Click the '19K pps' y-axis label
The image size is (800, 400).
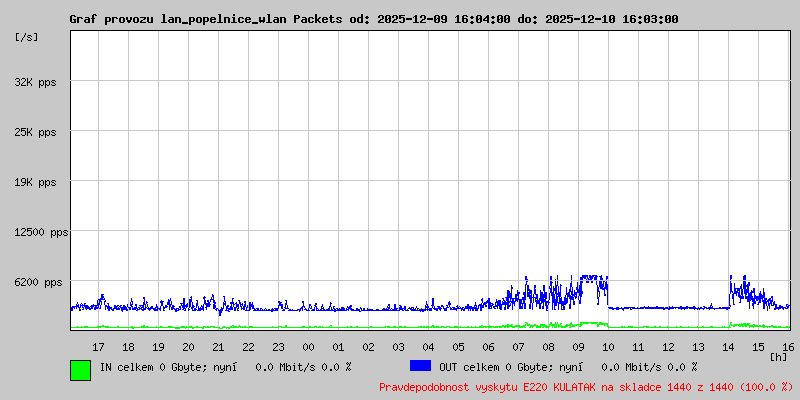(36, 182)
